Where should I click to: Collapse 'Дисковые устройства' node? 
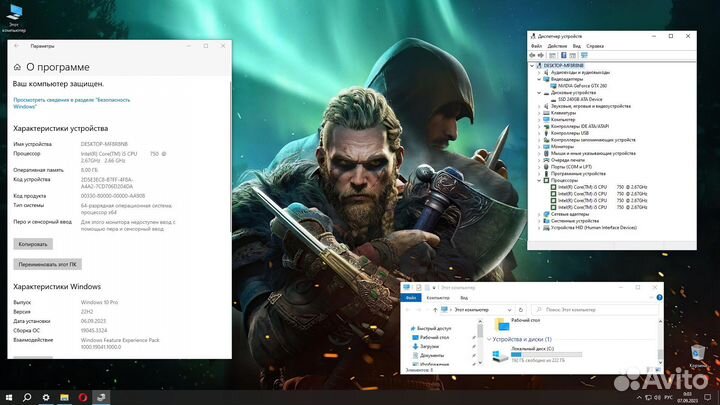pos(539,93)
